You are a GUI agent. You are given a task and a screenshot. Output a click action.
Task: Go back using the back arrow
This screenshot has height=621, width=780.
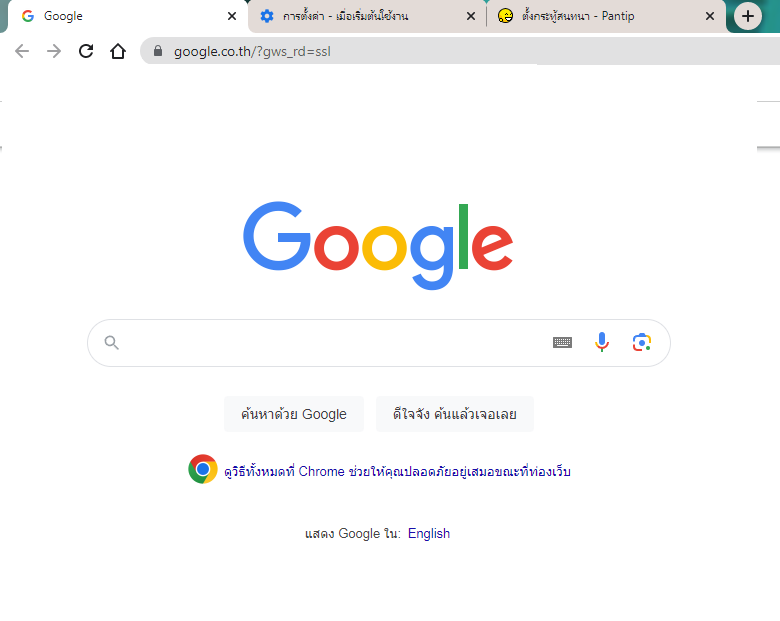click(x=22, y=51)
